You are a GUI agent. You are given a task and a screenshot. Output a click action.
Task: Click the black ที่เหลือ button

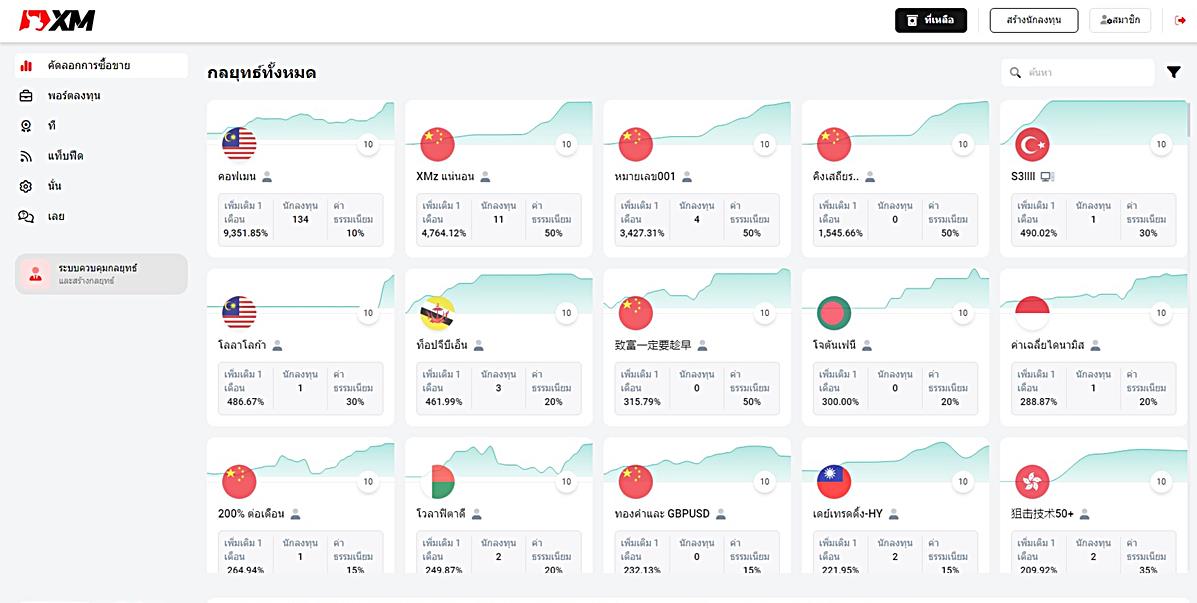[x=930, y=20]
